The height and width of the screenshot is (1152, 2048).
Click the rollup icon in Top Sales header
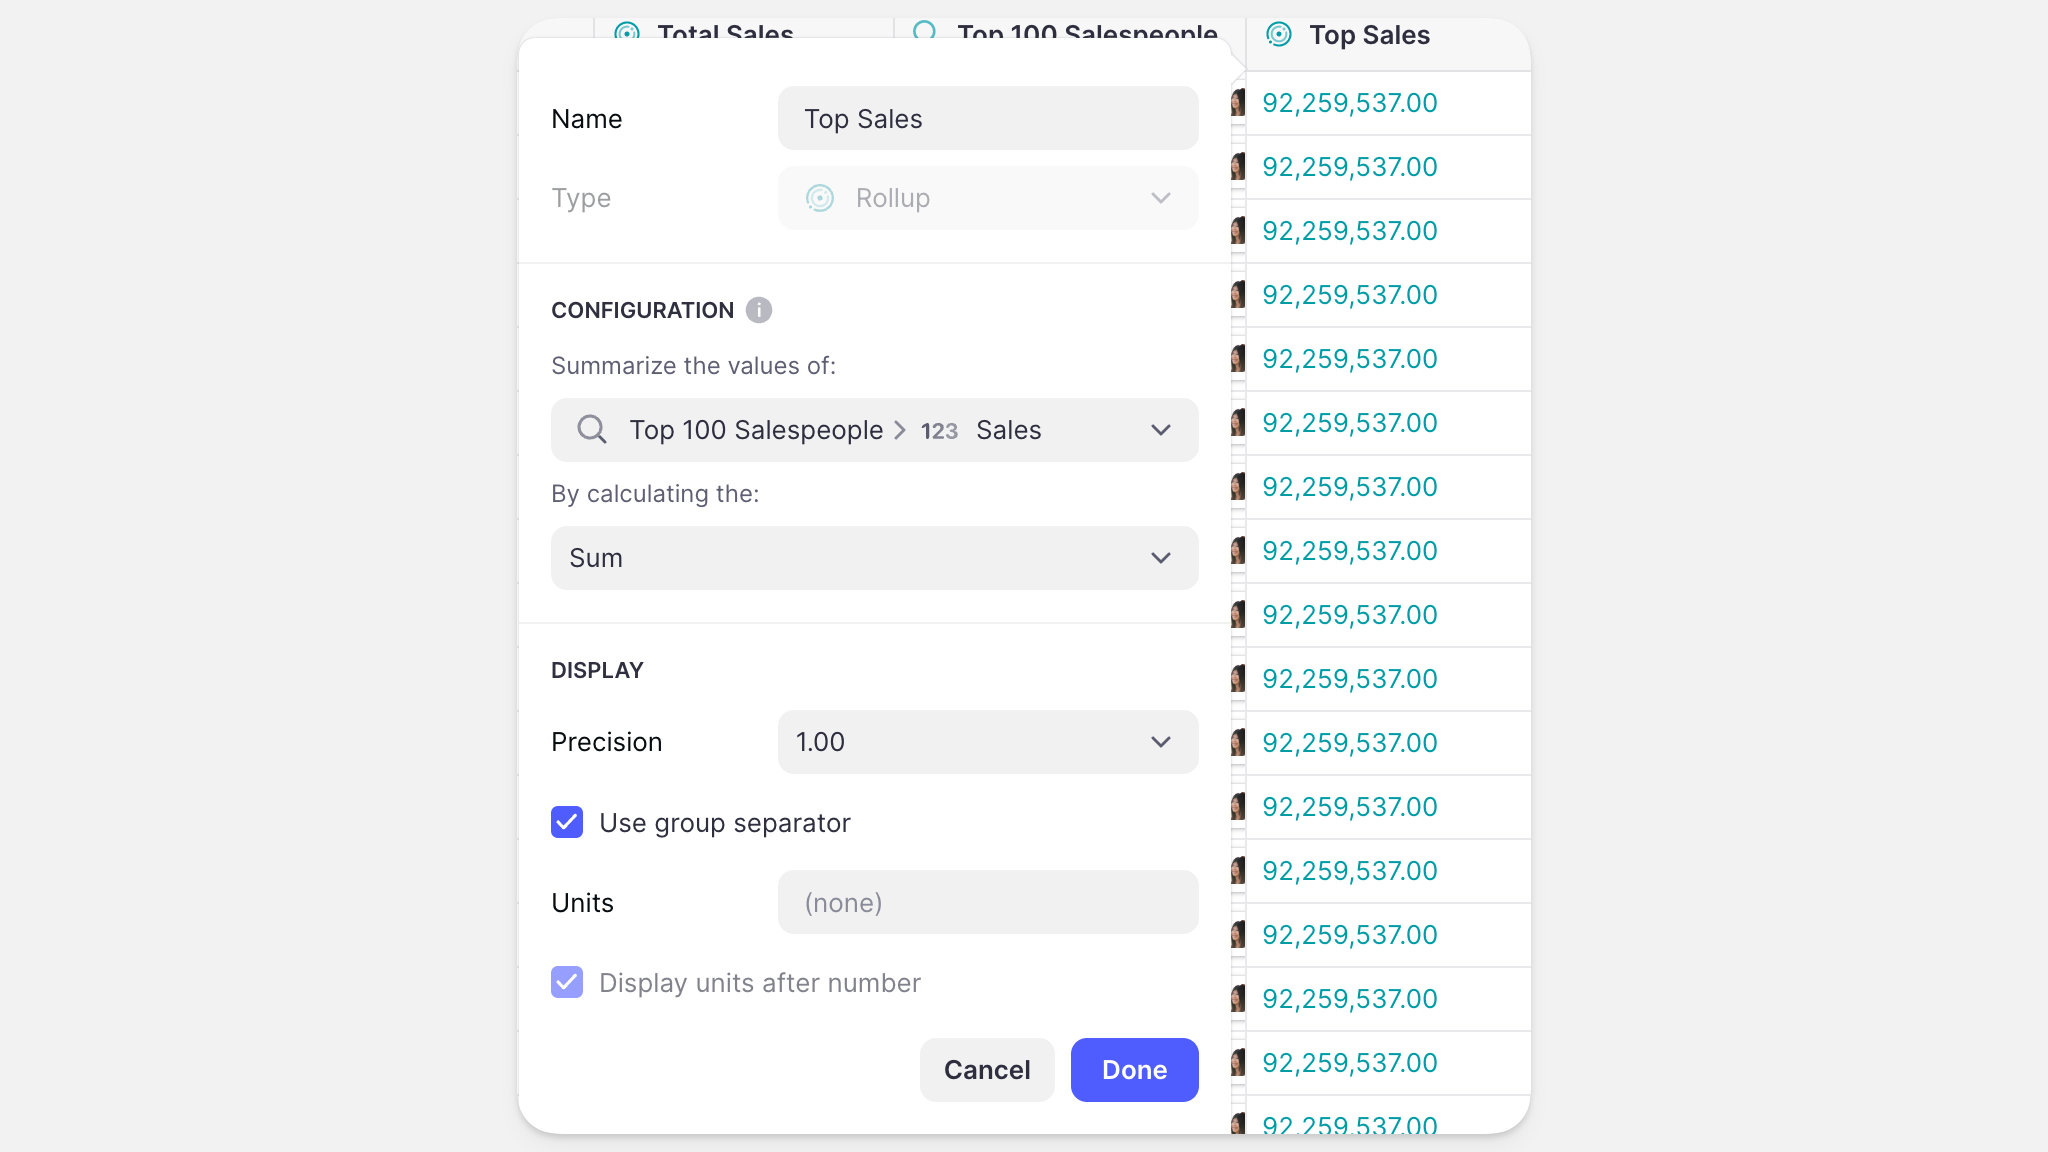coord(1278,35)
